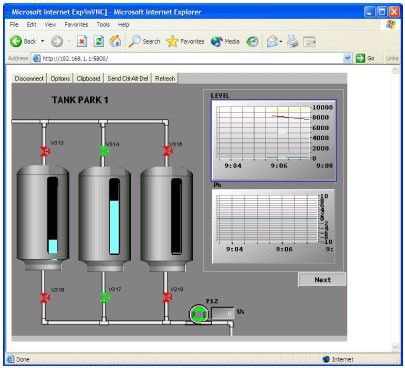Open the Favorites star toolbar button
The image size is (405, 368).
coord(185,41)
